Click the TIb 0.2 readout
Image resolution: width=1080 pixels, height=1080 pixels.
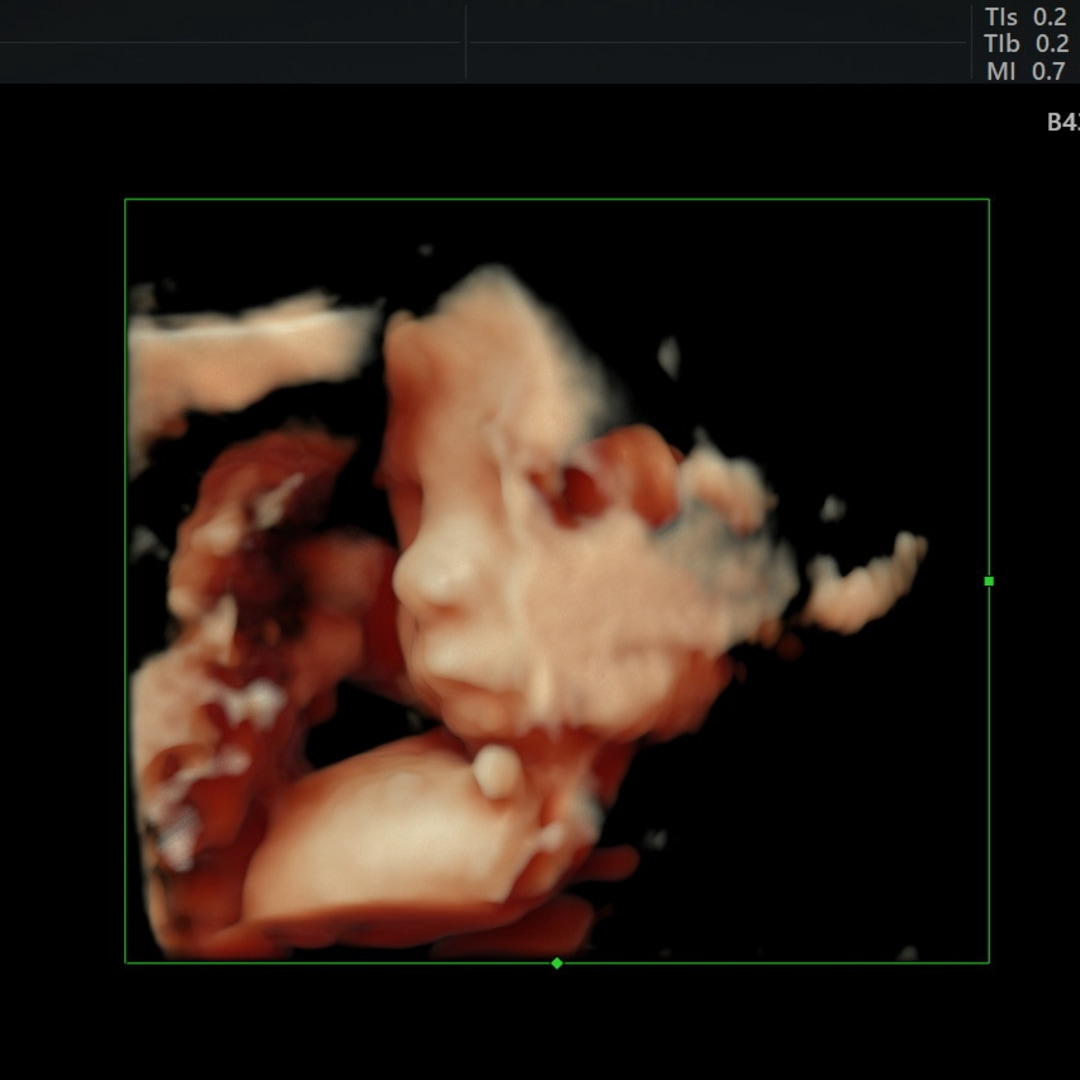(1026, 43)
